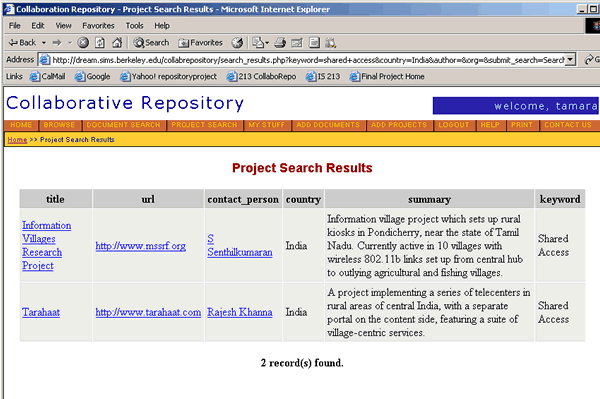The width and height of the screenshot is (600, 399).
Task: Open the Google links bar shortcut
Action: point(93,77)
